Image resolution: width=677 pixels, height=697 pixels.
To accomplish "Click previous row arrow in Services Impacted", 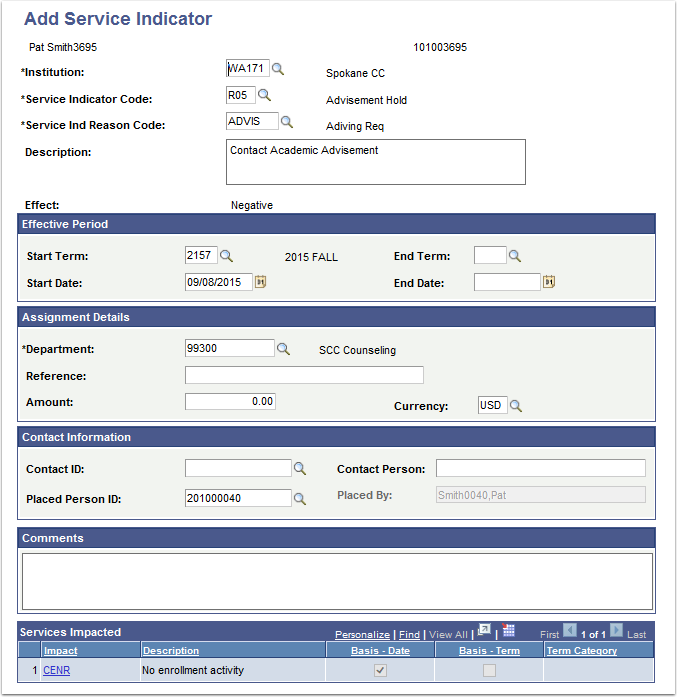I will pyautogui.click(x=570, y=630).
